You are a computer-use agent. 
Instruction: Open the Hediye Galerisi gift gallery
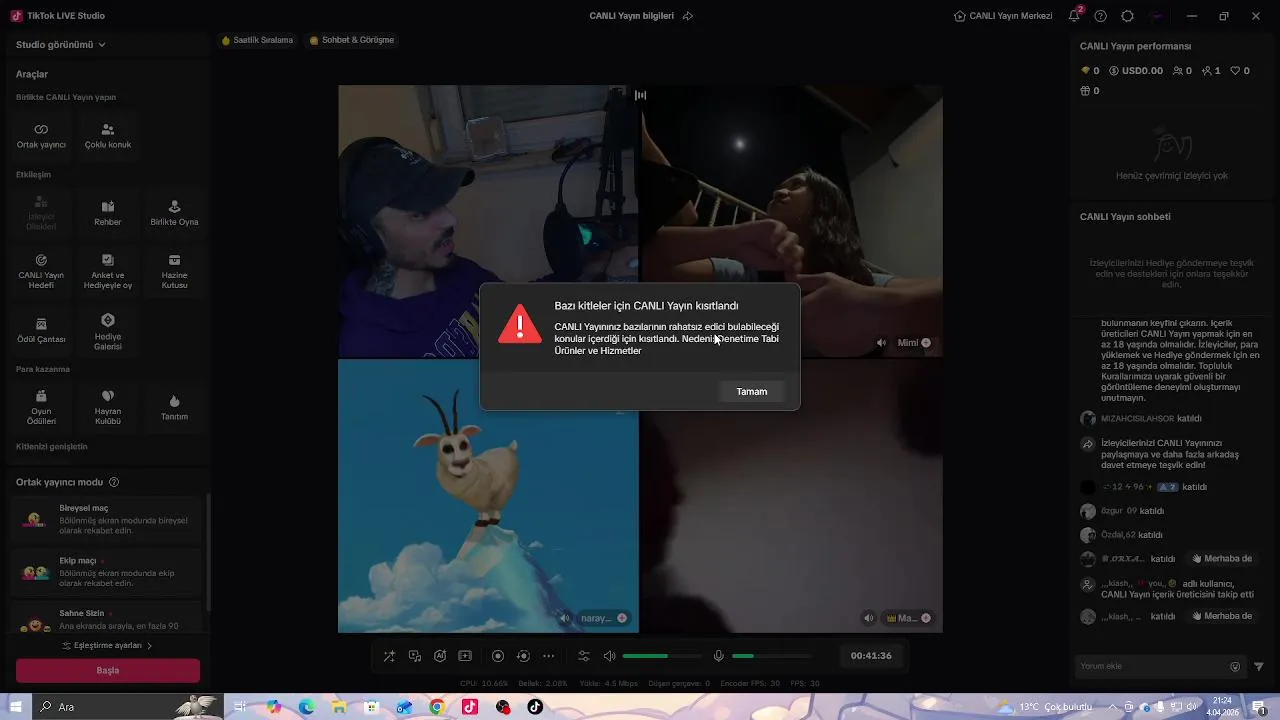108,332
